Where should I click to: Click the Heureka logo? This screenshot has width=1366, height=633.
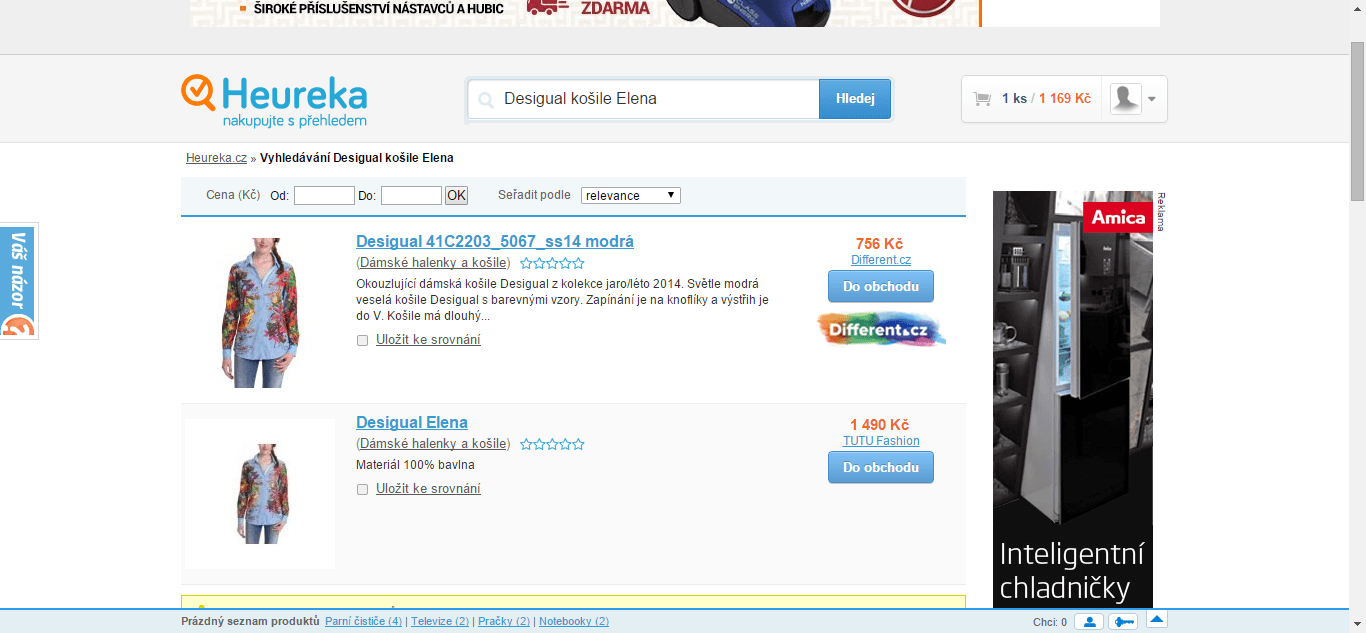[274, 101]
